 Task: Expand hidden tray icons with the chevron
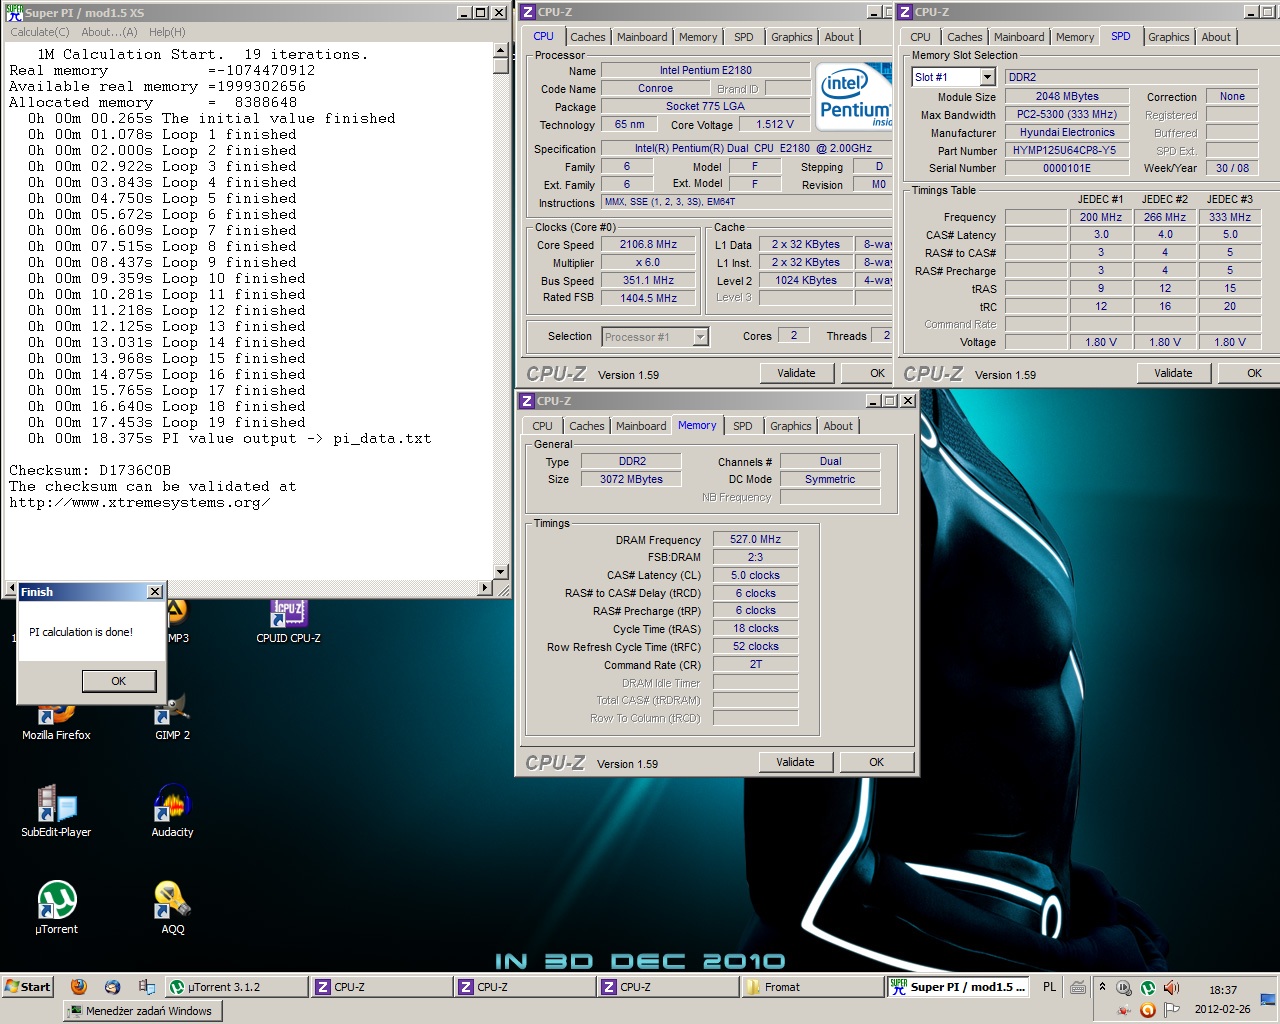click(x=1102, y=986)
